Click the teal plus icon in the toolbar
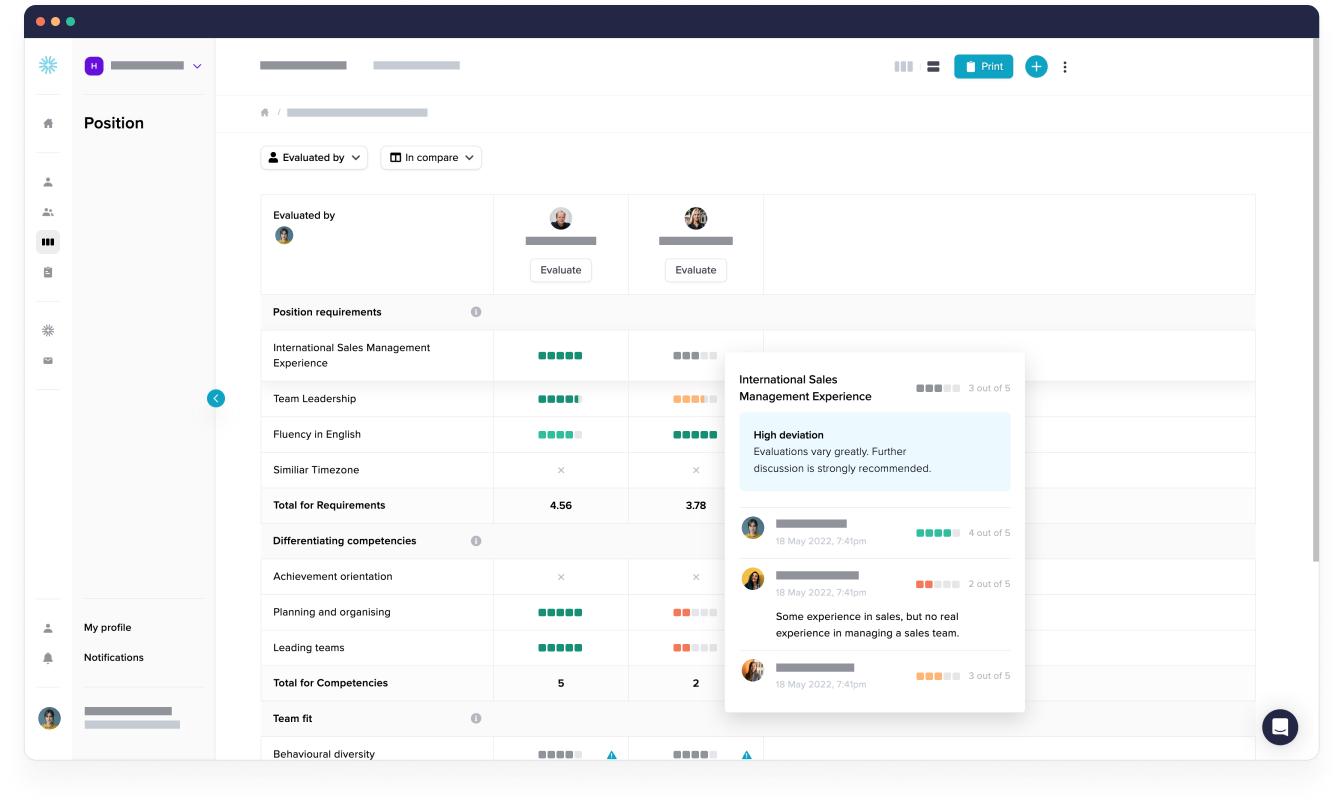 point(1037,67)
